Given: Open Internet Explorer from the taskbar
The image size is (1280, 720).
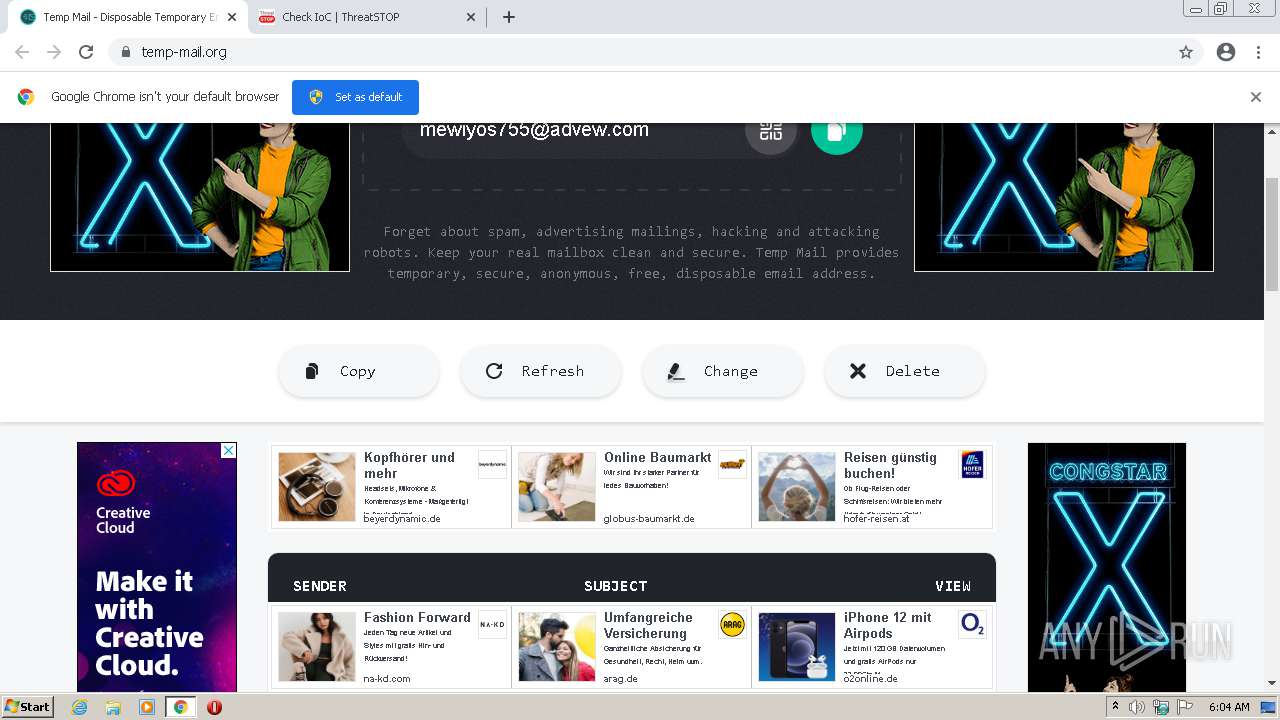Looking at the screenshot, I should 79,707.
